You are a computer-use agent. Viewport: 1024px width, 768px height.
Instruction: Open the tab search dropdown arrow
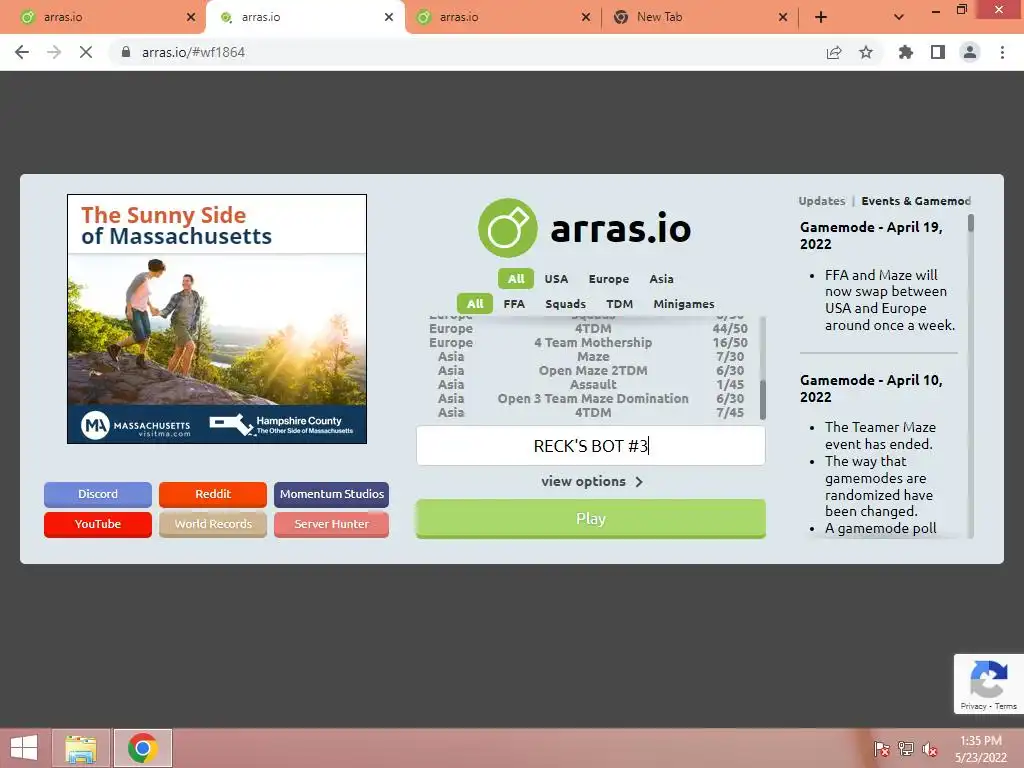tap(899, 17)
